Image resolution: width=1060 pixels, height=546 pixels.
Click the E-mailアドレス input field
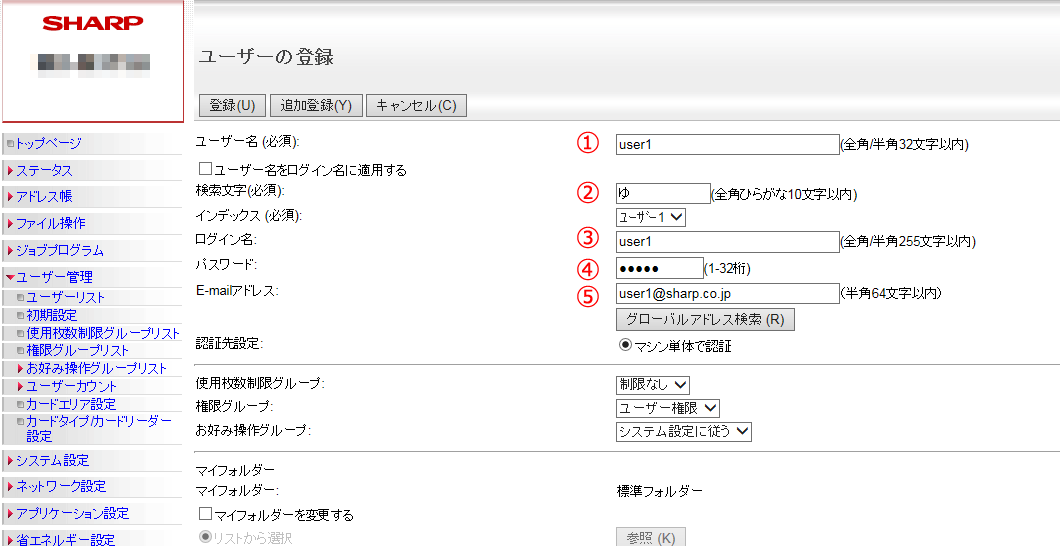(727, 293)
